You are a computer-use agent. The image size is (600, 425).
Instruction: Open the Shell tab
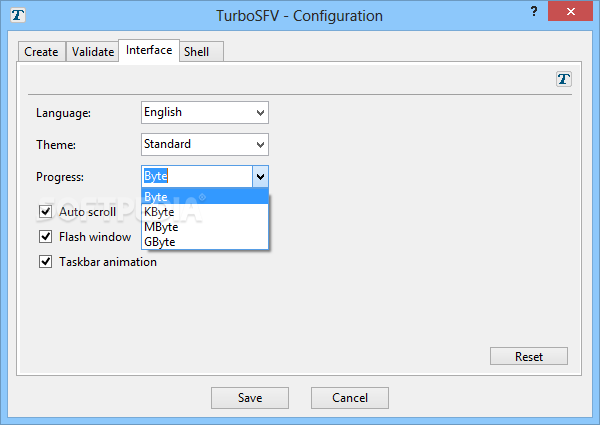[x=201, y=51]
